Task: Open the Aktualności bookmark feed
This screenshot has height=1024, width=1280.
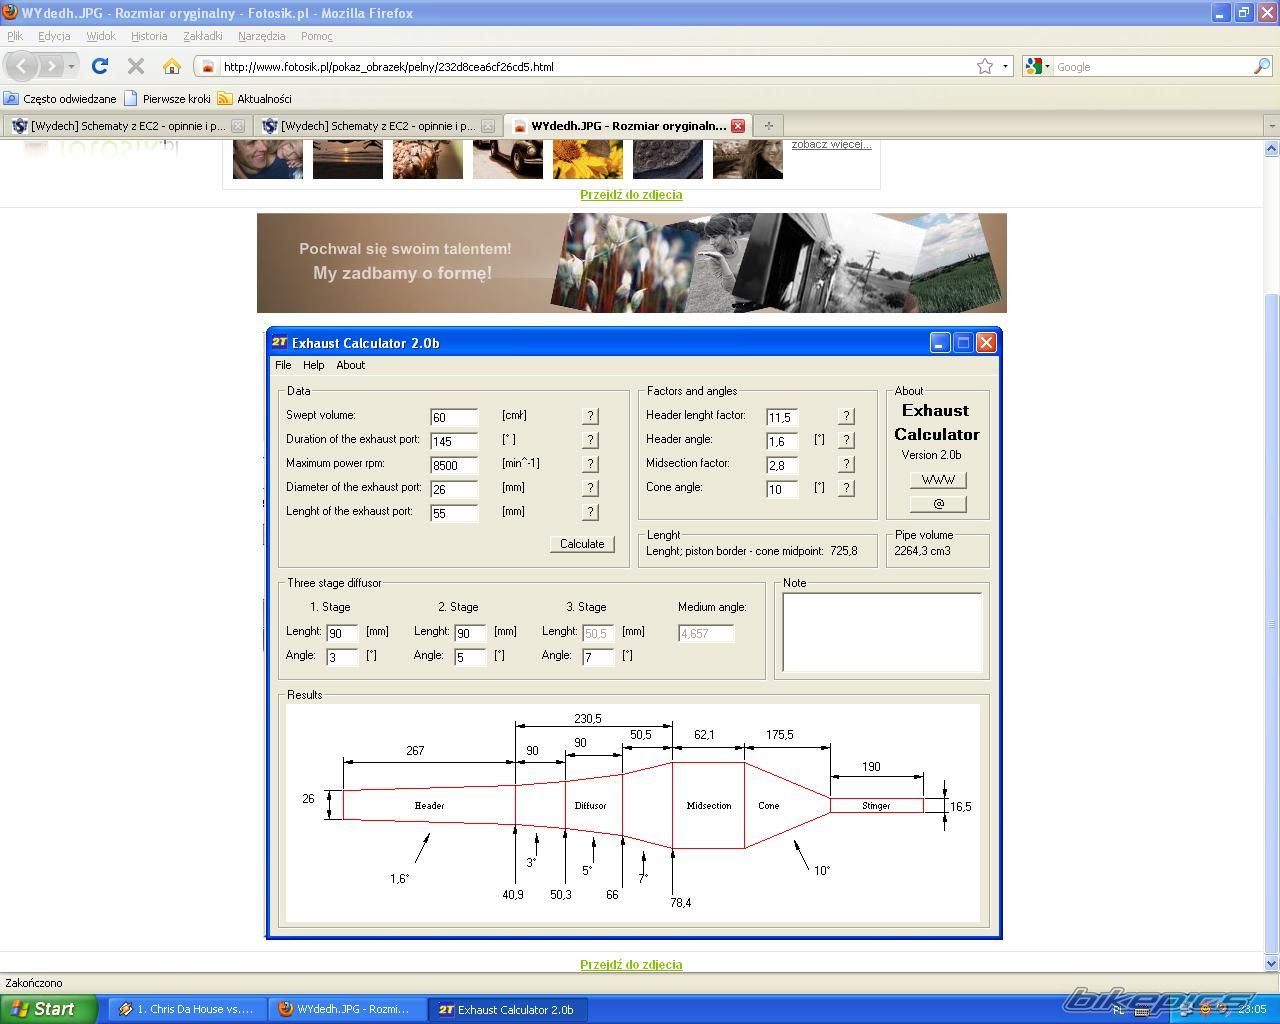Action: point(263,99)
